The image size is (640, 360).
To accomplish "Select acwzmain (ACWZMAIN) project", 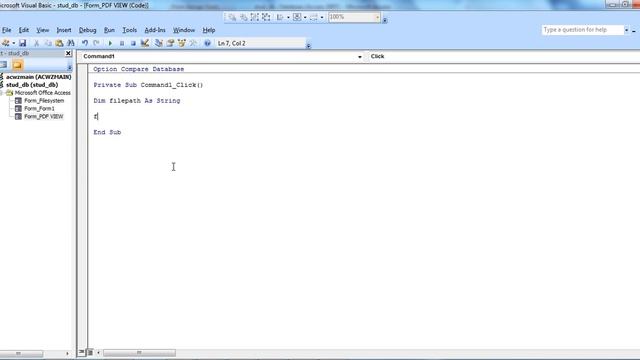I will (38, 77).
